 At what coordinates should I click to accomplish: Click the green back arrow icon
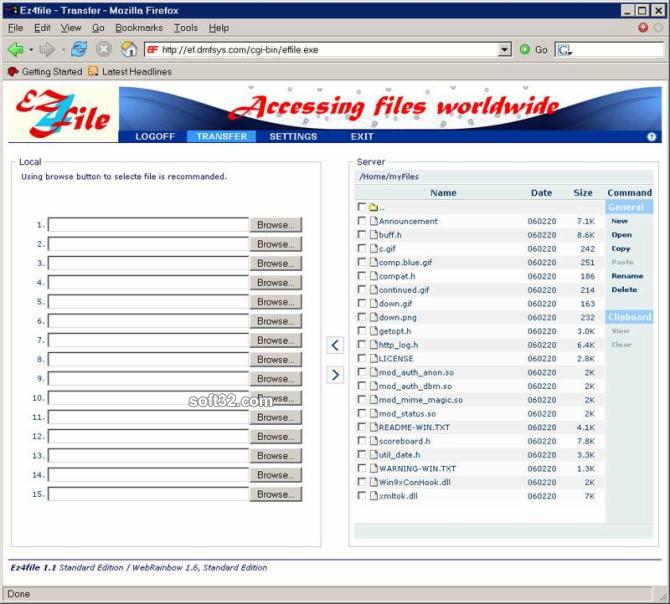[x=16, y=50]
